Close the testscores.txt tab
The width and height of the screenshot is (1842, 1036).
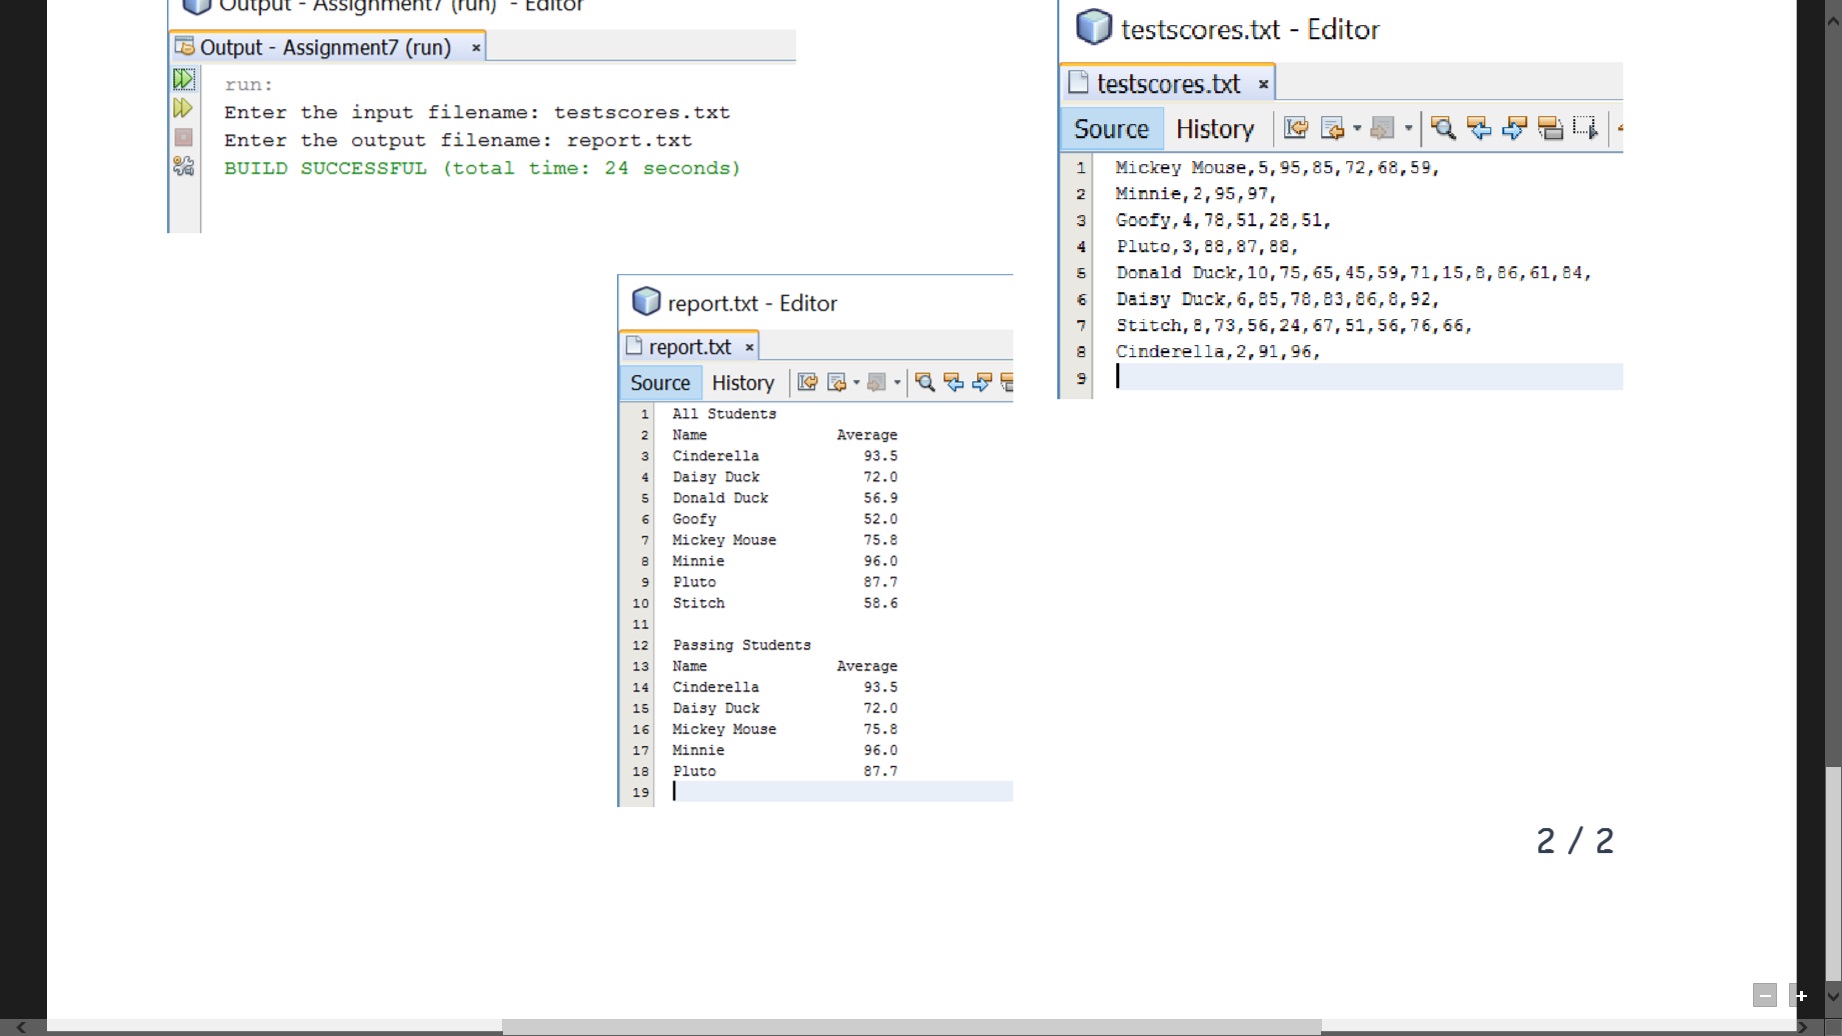1264,84
